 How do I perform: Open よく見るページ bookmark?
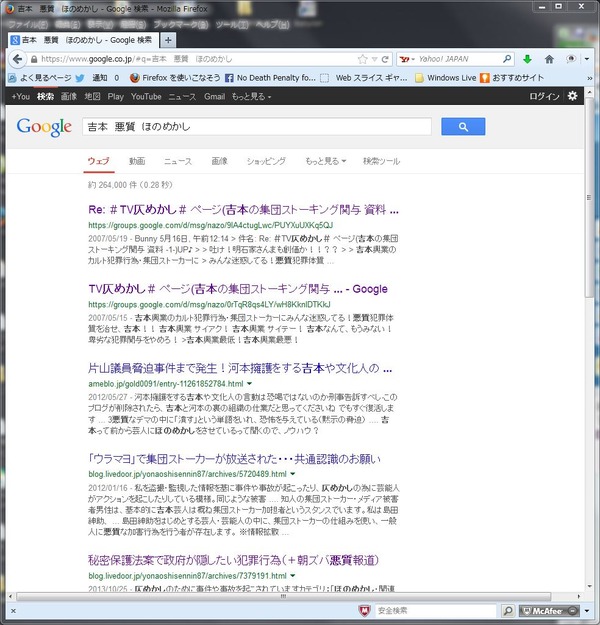pos(40,78)
